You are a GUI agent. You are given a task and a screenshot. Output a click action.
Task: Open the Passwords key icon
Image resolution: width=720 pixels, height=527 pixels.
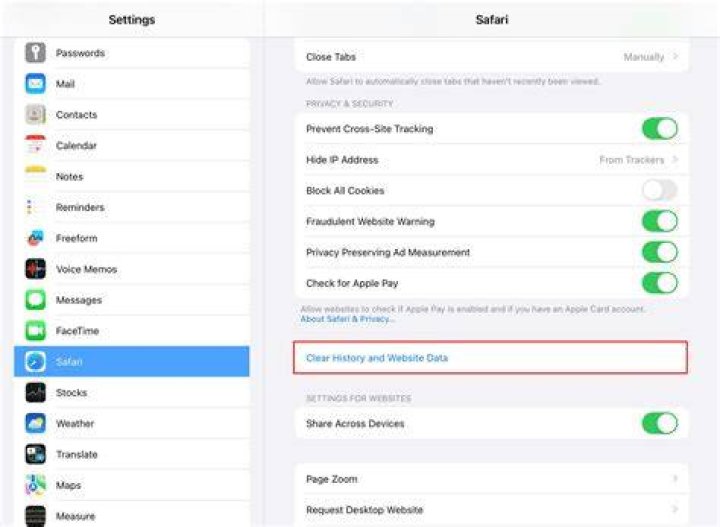35,53
